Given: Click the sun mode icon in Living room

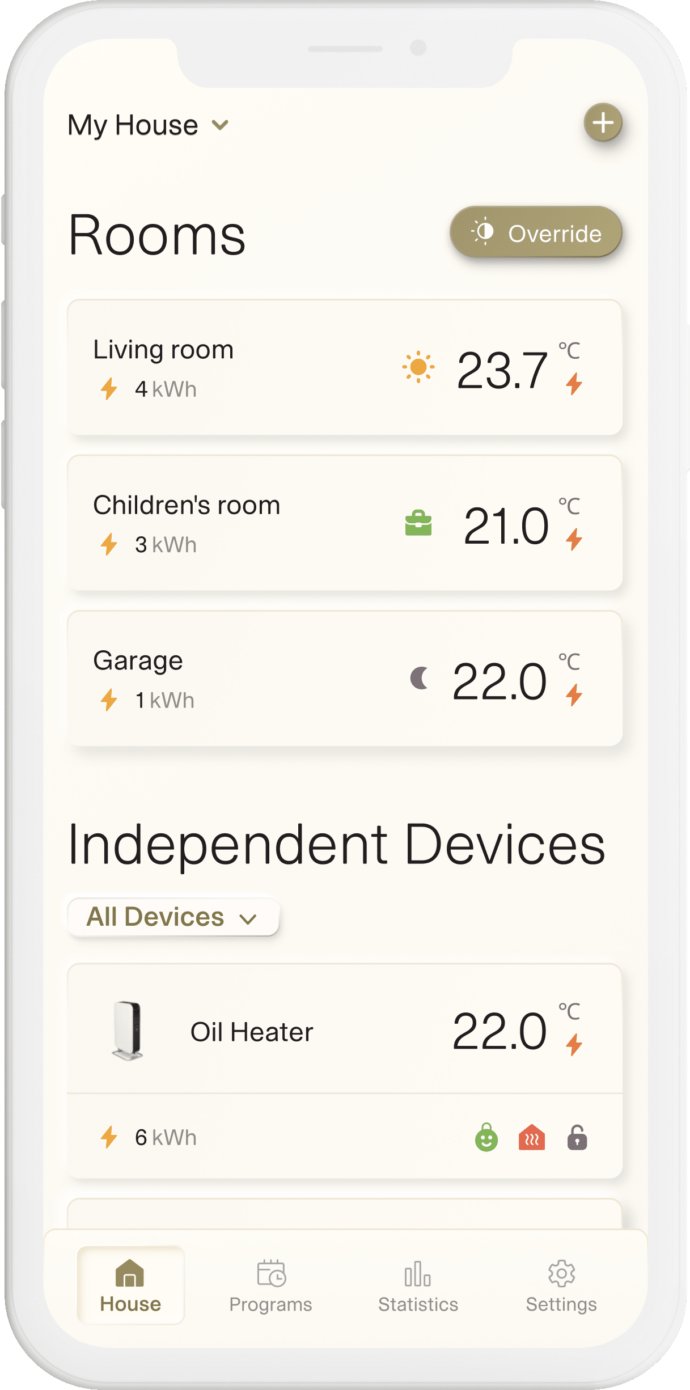Looking at the screenshot, I should [x=418, y=368].
